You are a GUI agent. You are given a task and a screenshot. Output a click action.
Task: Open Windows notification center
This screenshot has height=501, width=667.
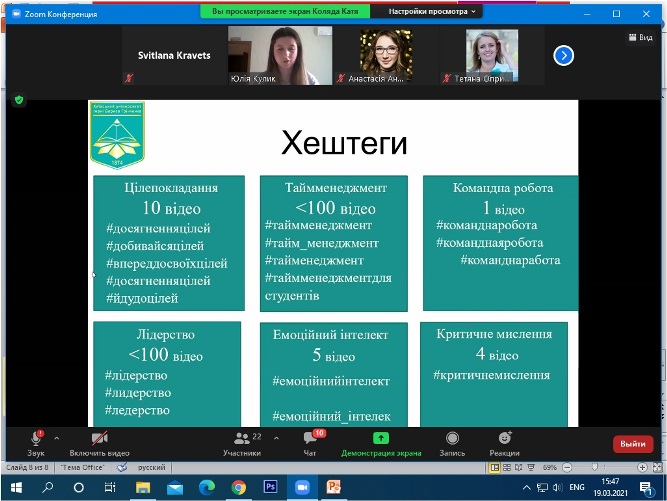coord(646,488)
